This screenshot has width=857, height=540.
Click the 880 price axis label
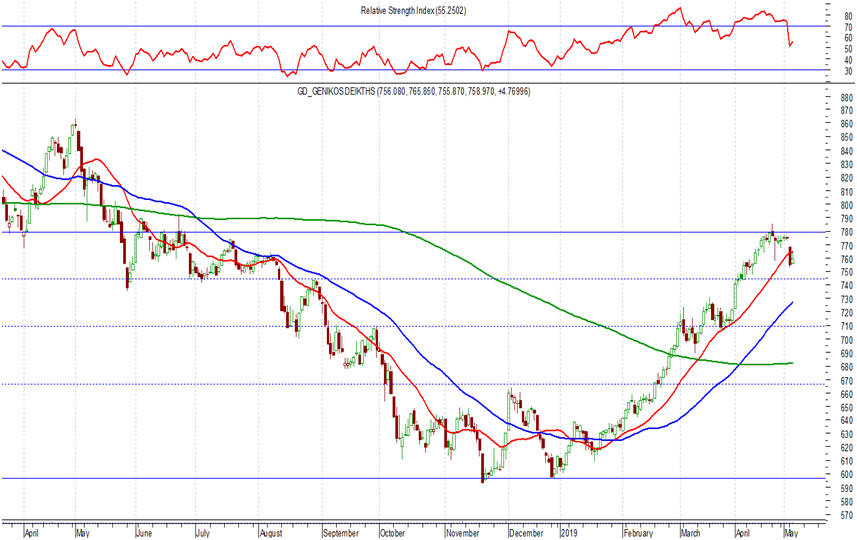click(847, 98)
